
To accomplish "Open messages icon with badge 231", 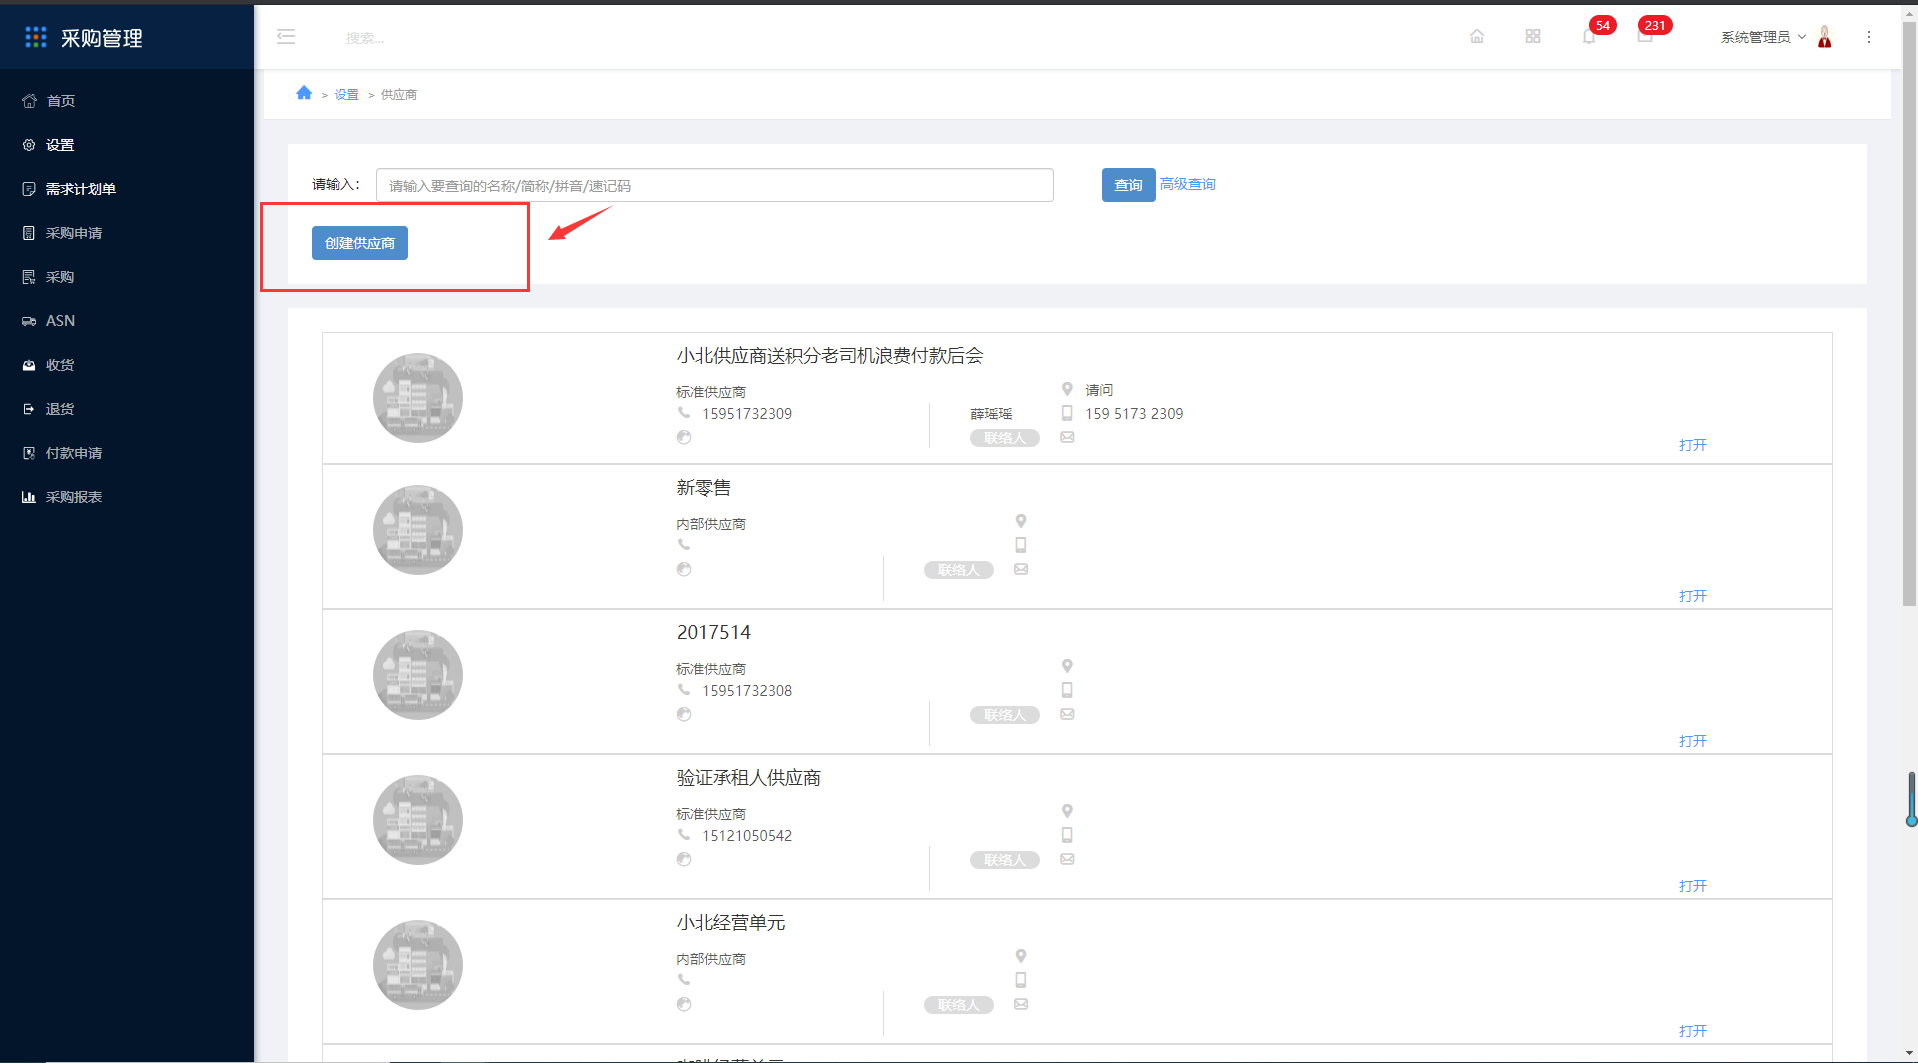I will point(1645,37).
